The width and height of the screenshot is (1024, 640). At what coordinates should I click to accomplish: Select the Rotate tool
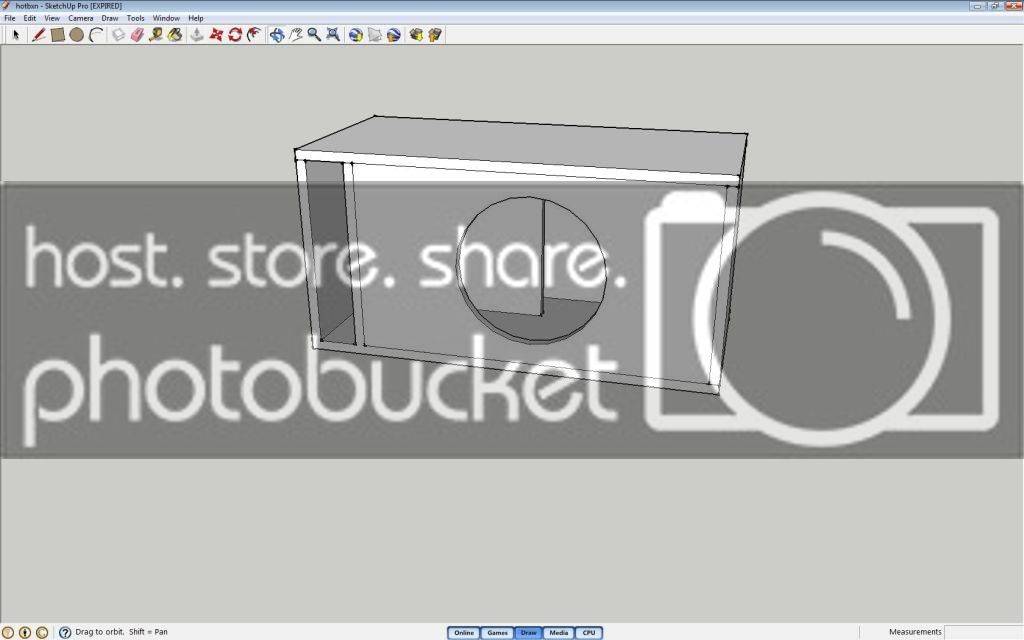click(235, 35)
